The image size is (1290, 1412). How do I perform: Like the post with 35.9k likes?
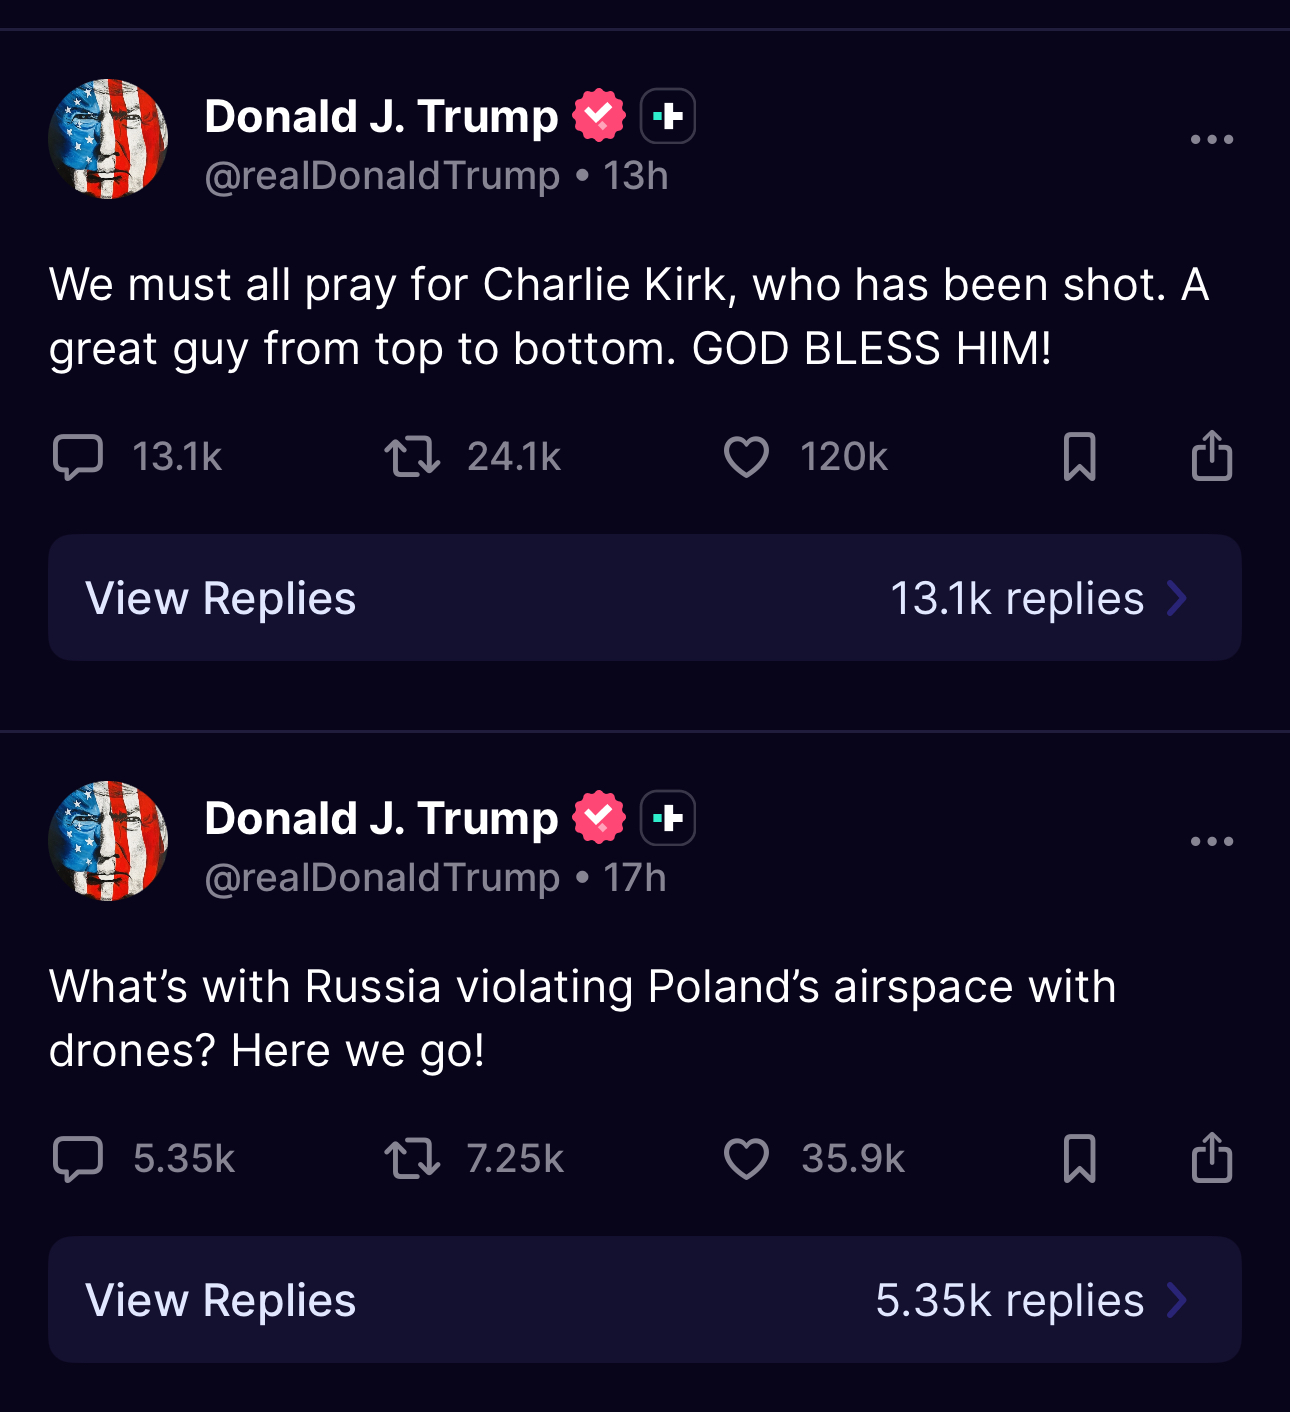click(746, 1159)
